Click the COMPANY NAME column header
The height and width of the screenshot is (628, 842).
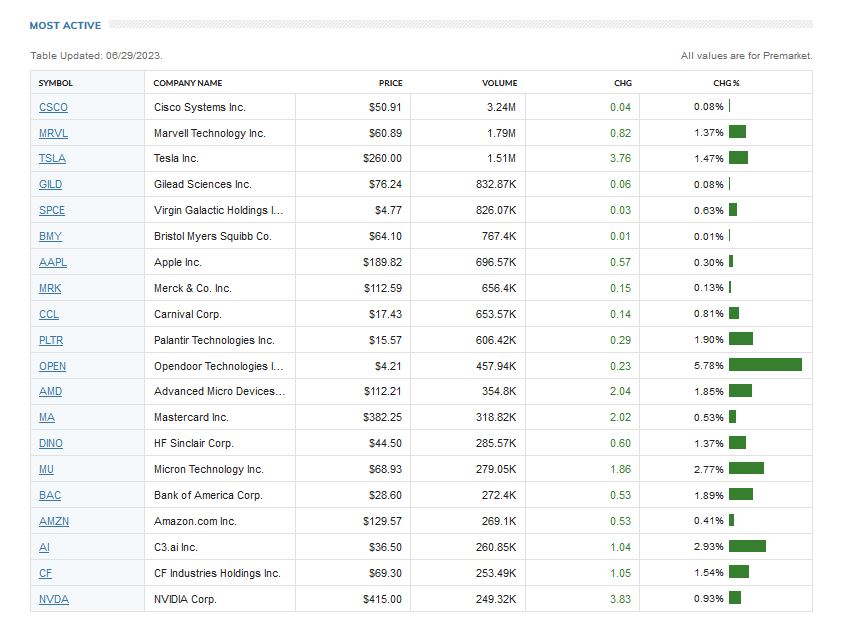188,83
